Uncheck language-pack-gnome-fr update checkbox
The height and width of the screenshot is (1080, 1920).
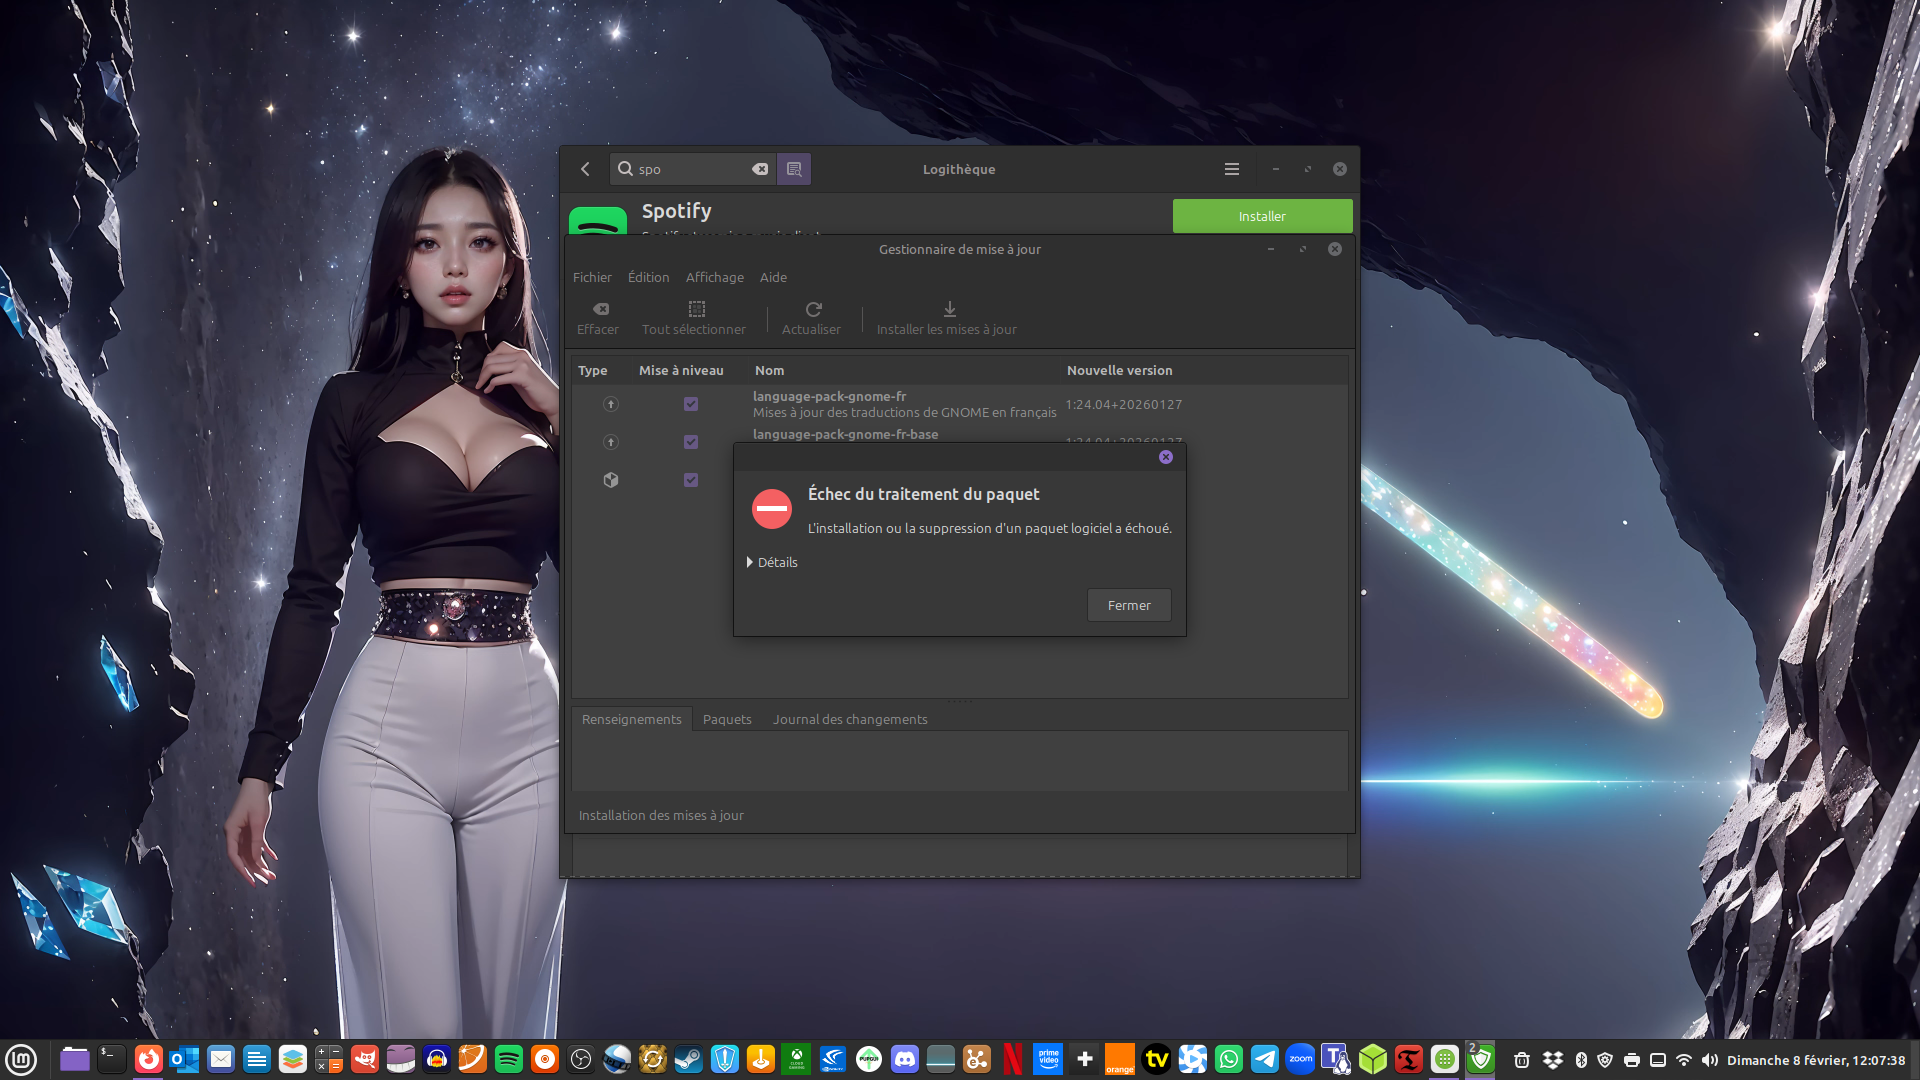point(691,404)
